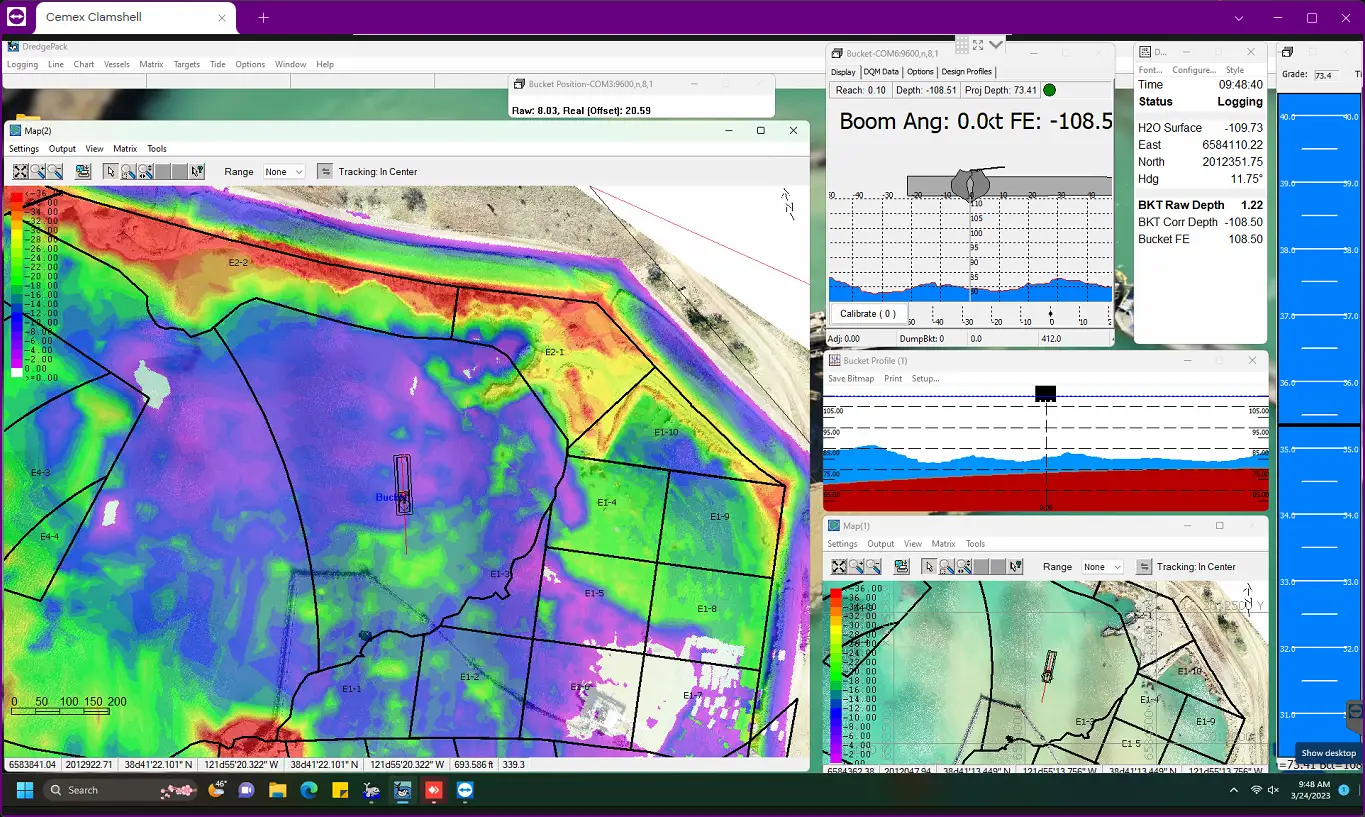Select zoom out tool in Map(2) toolbar
The height and width of the screenshot is (817, 1365).
(x=54, y=172)
